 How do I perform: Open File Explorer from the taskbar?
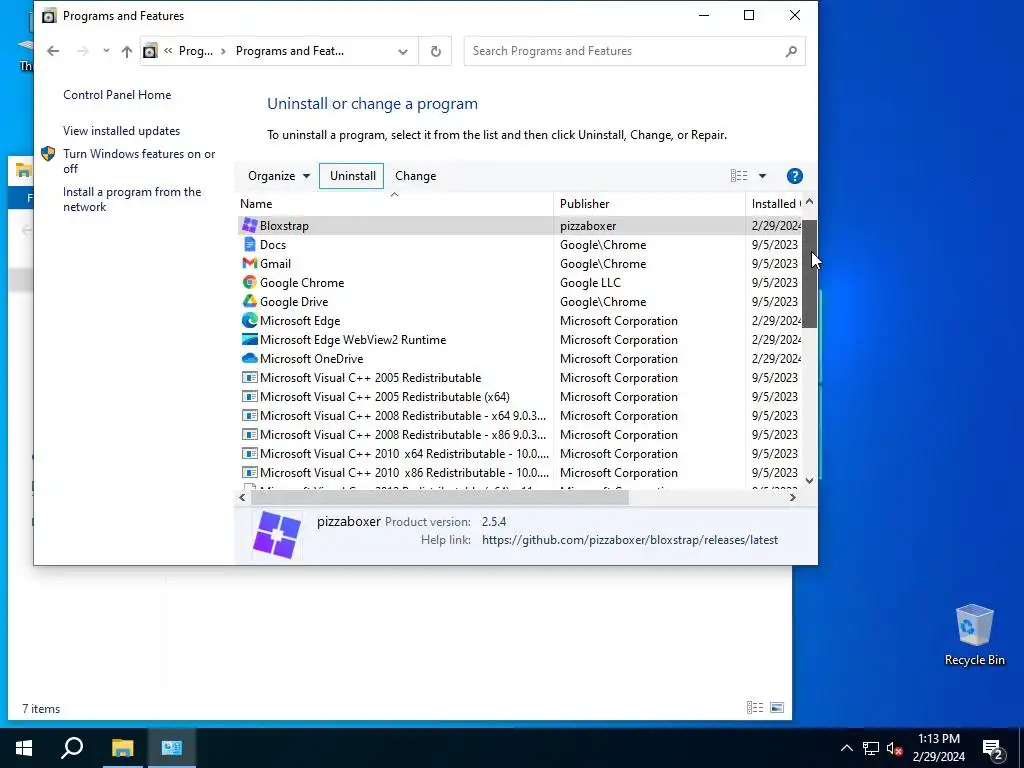pos(122,748)
